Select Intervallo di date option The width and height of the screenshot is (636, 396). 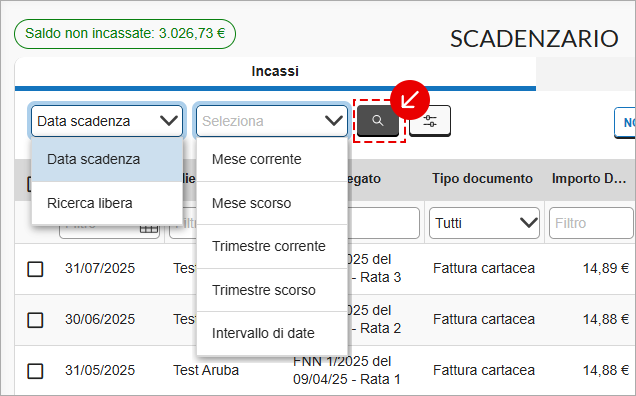pos(272,334)
